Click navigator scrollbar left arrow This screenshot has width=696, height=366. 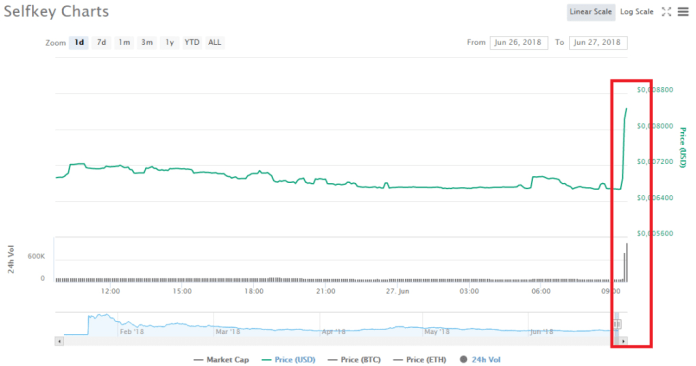tap(59, 341)
